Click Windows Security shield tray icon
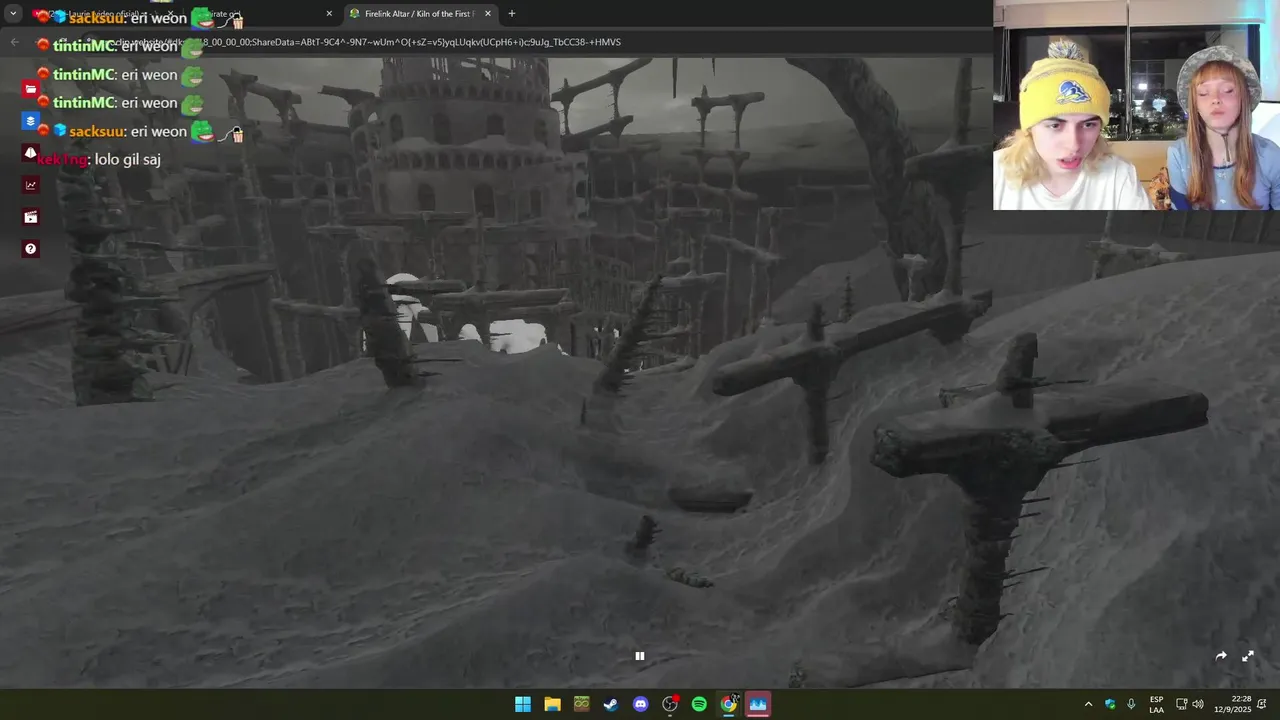 coord(1110,704)
